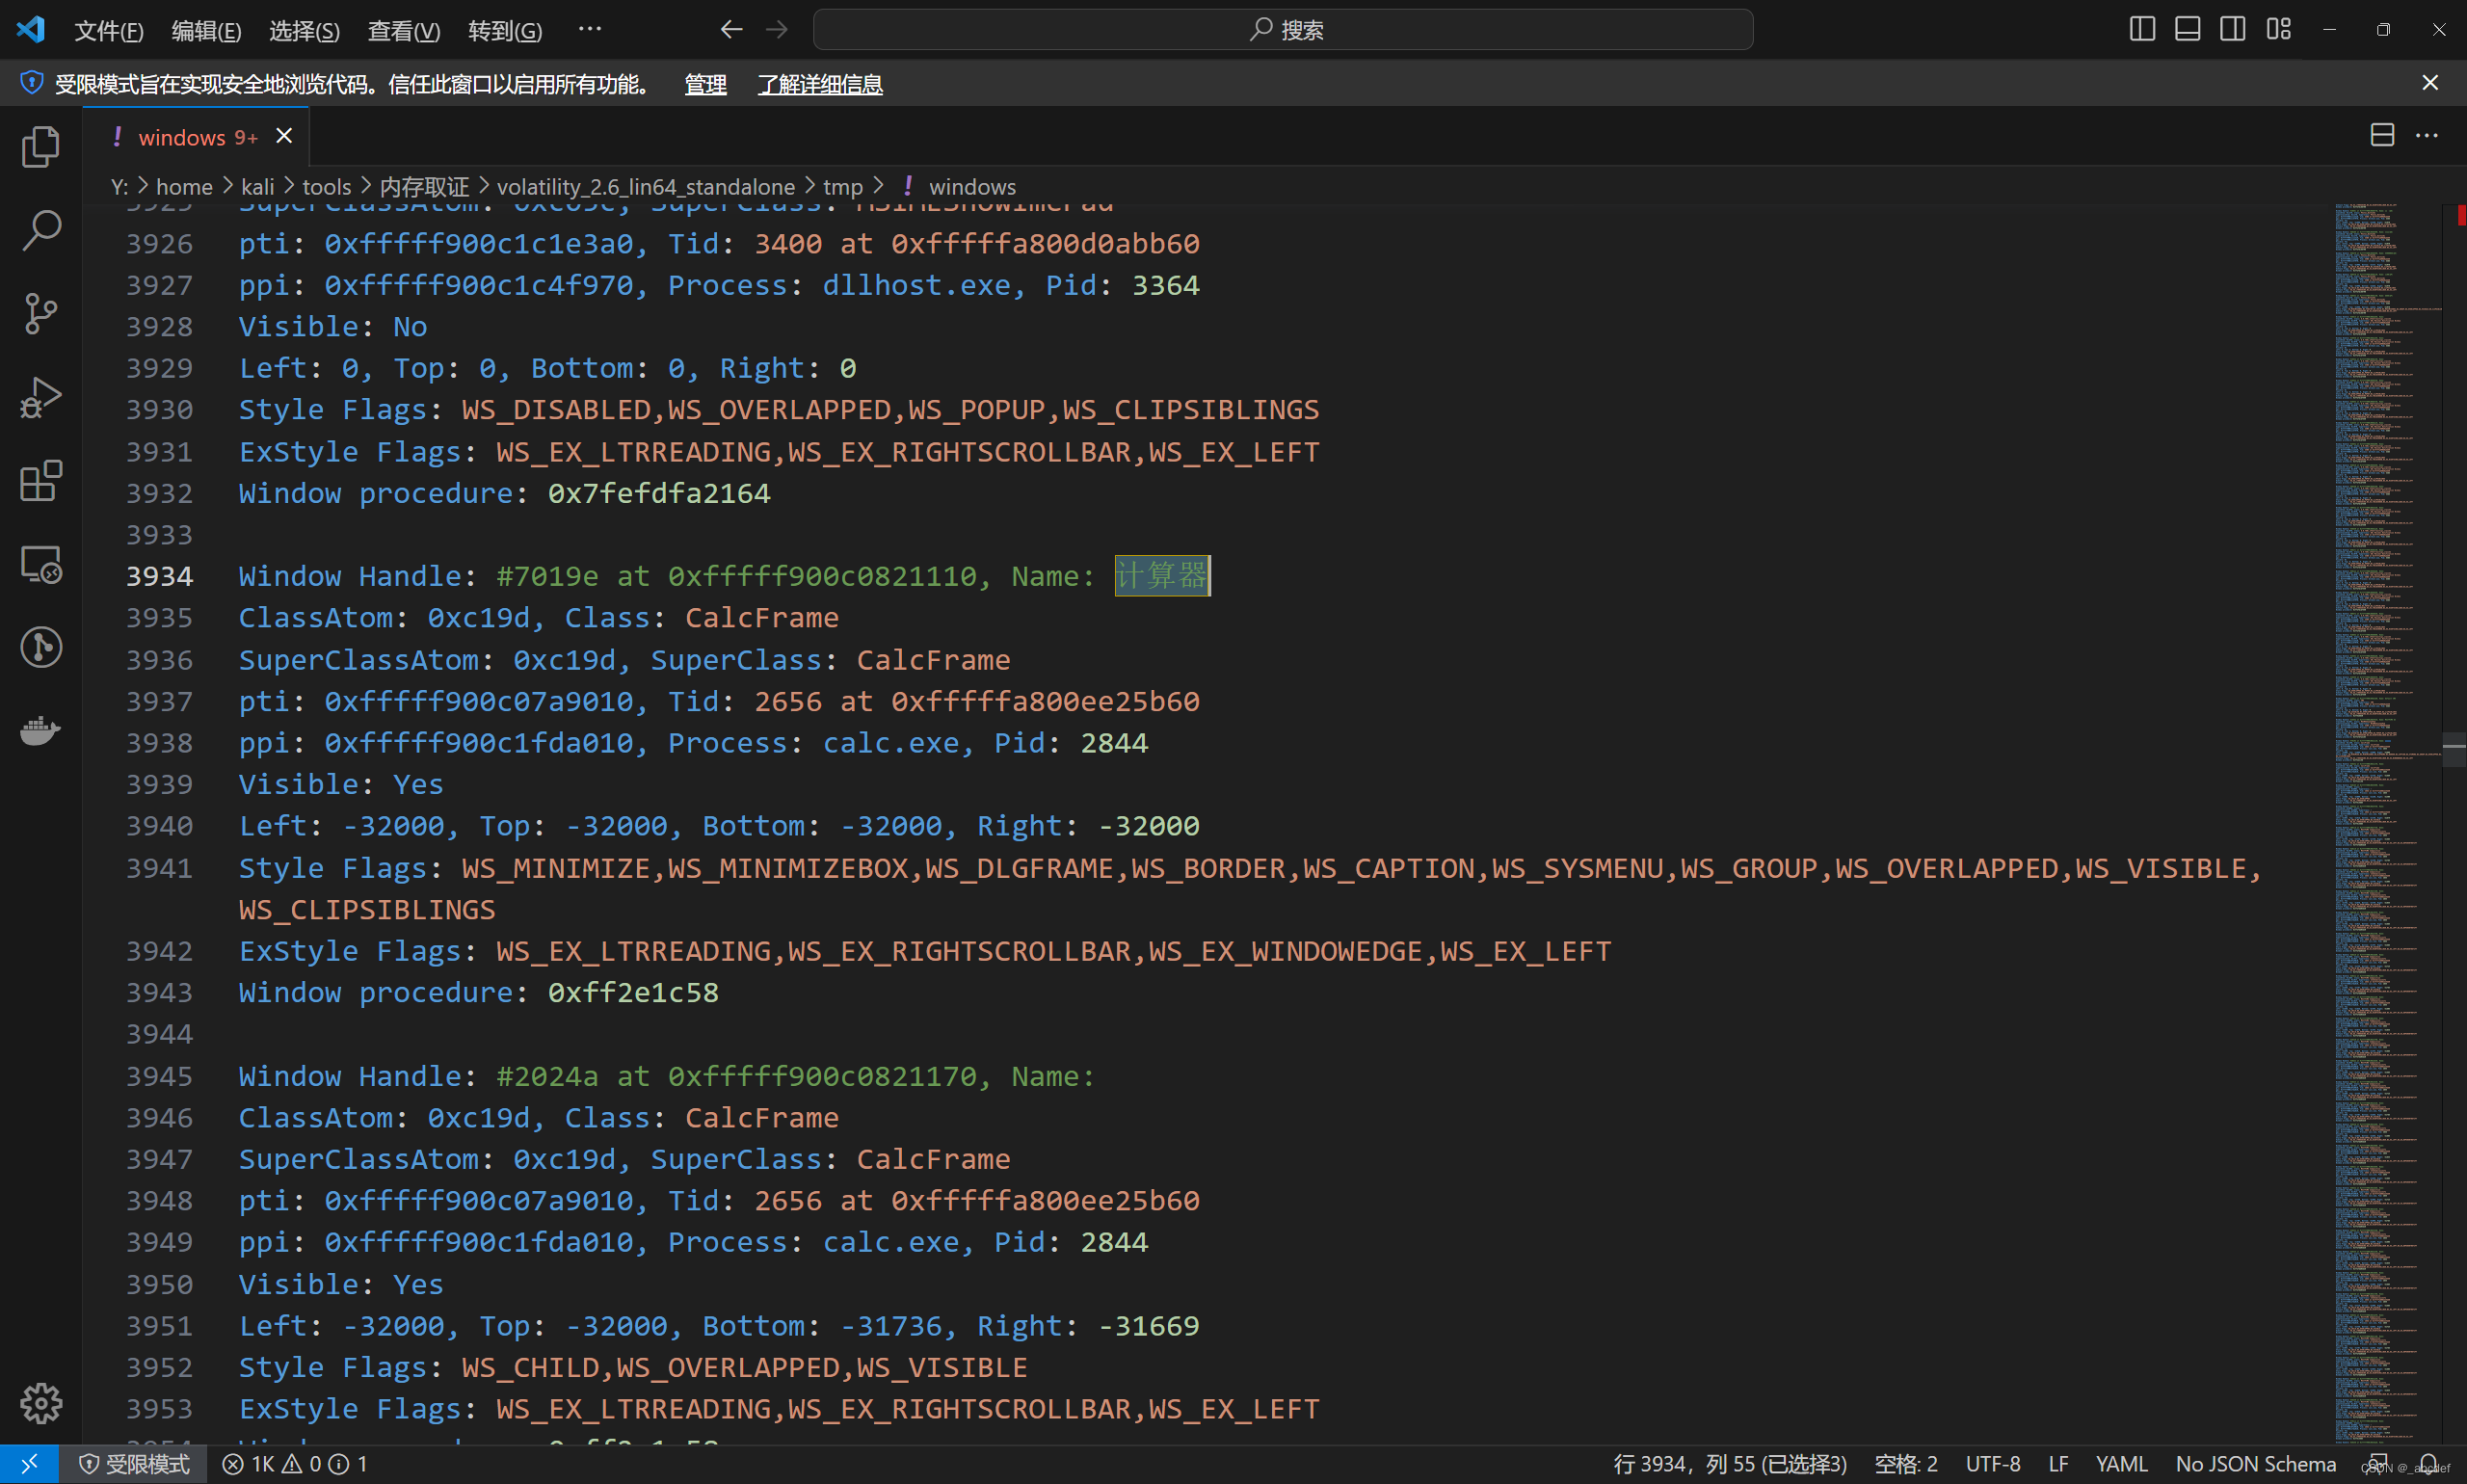Open the Search view in activity bar
Screen dimensions: 2467x1484
(40, 230)
